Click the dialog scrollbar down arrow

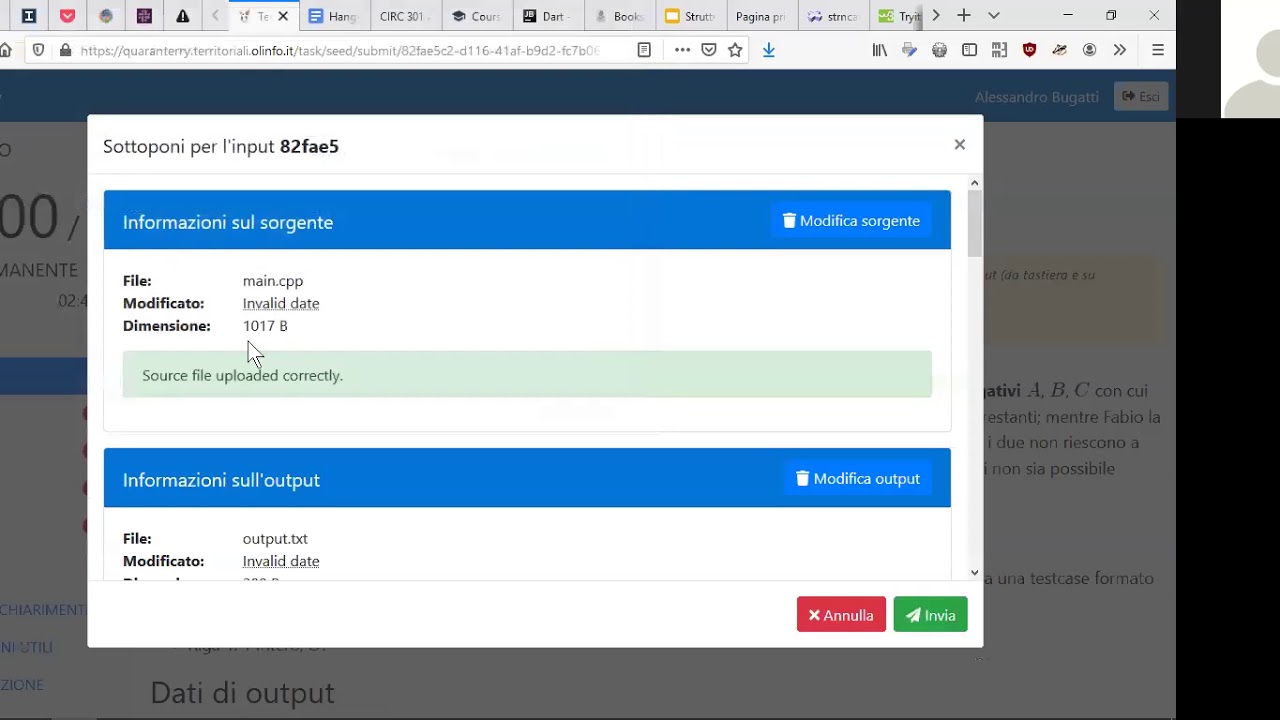click(x=974, y=573)
